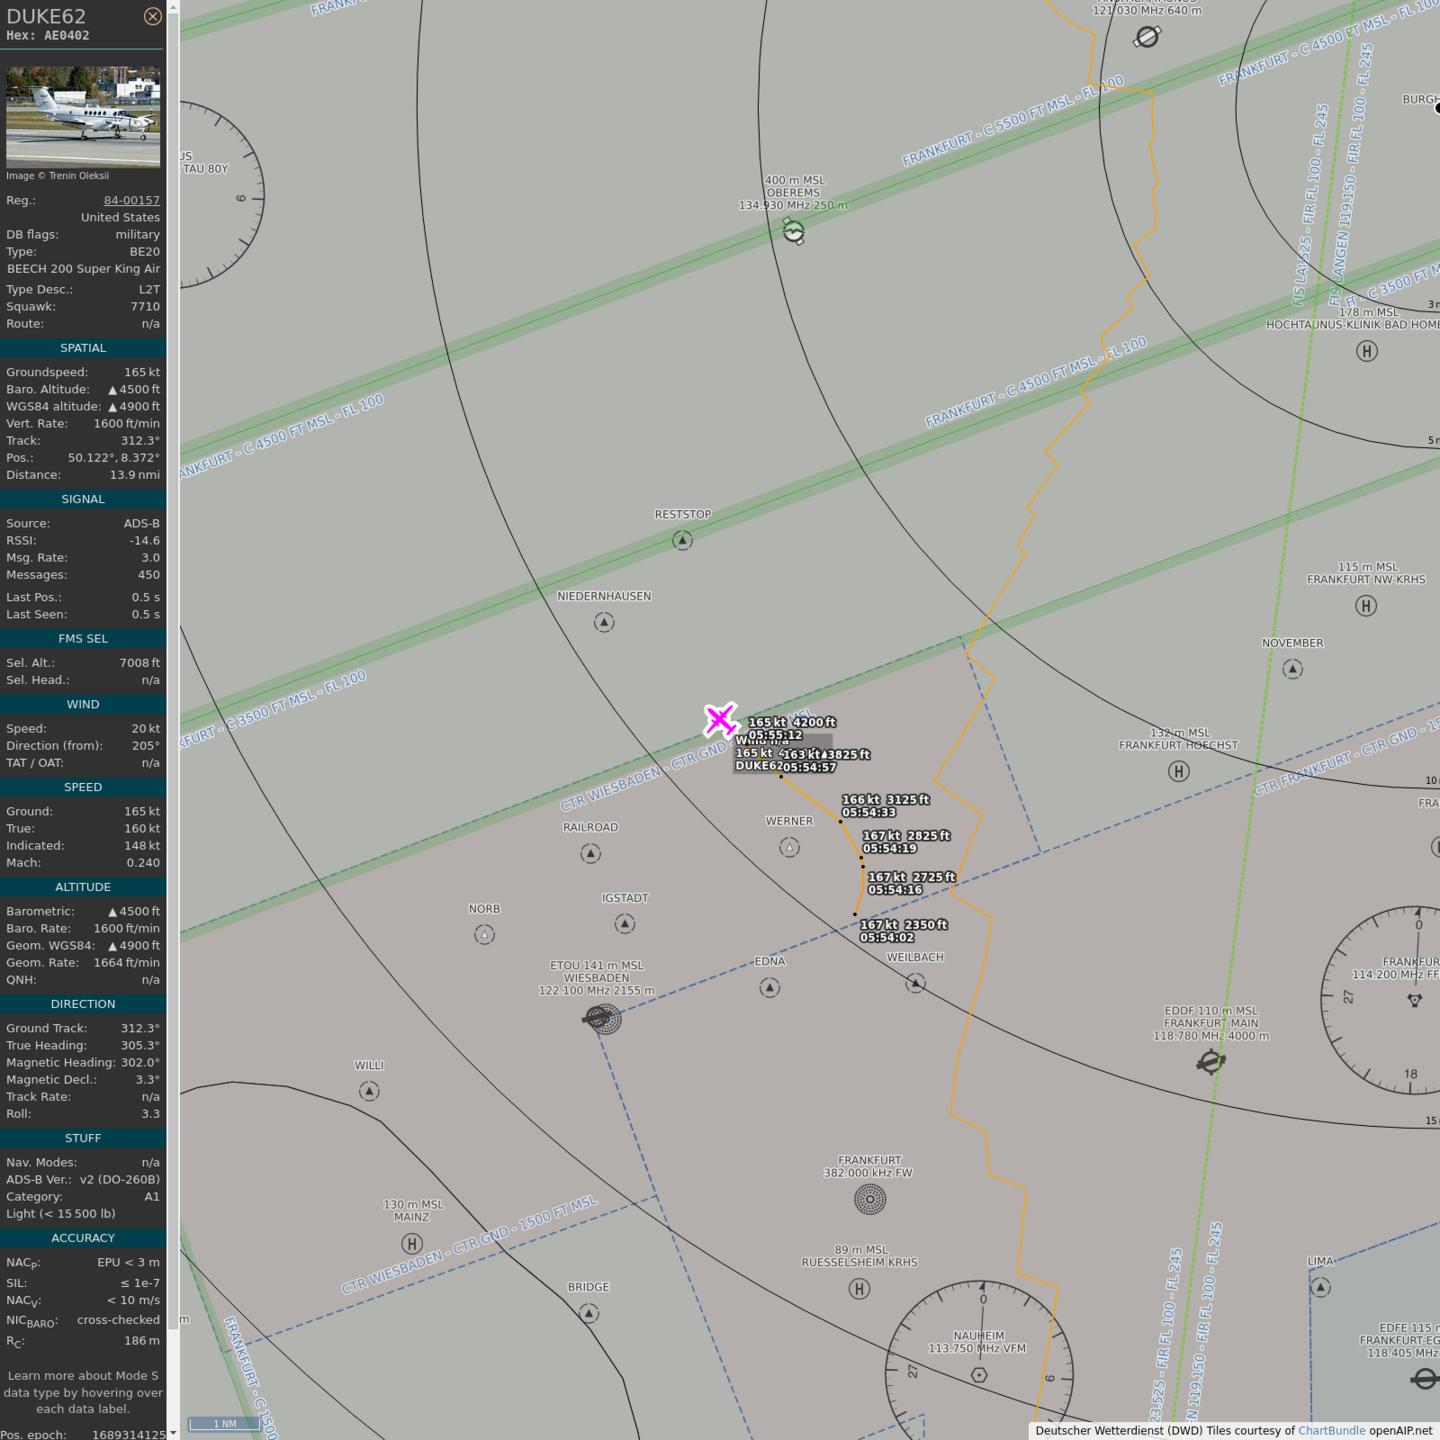The image size is (1440, 1440).
Task: Click the Oberems glider airfield icon
Action: coord(793,231)
